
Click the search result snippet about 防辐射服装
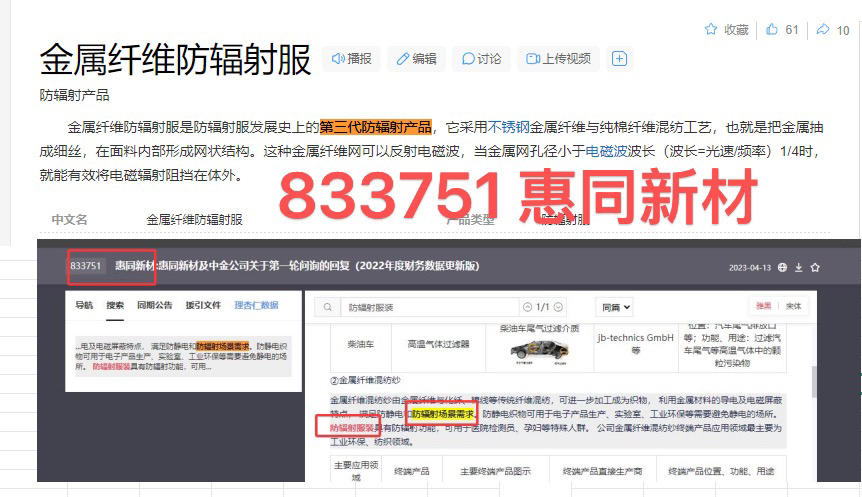(x=183, y=356)
